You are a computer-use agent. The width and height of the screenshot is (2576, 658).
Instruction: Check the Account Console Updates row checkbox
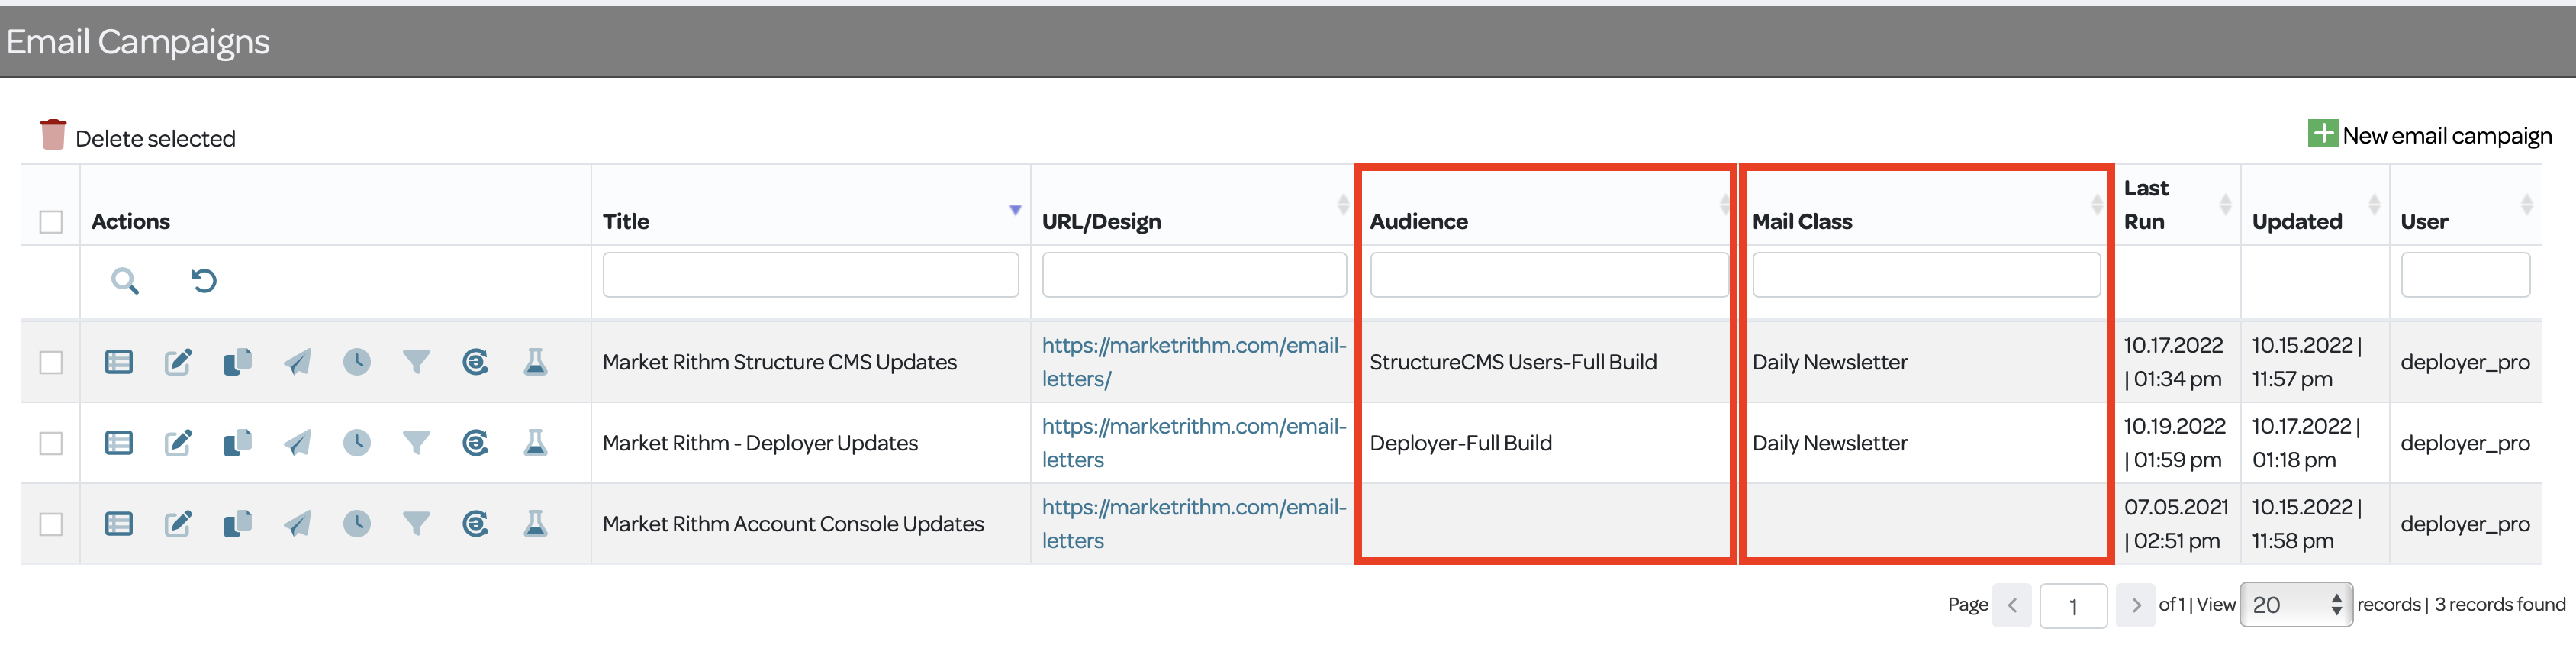point(51,524)
